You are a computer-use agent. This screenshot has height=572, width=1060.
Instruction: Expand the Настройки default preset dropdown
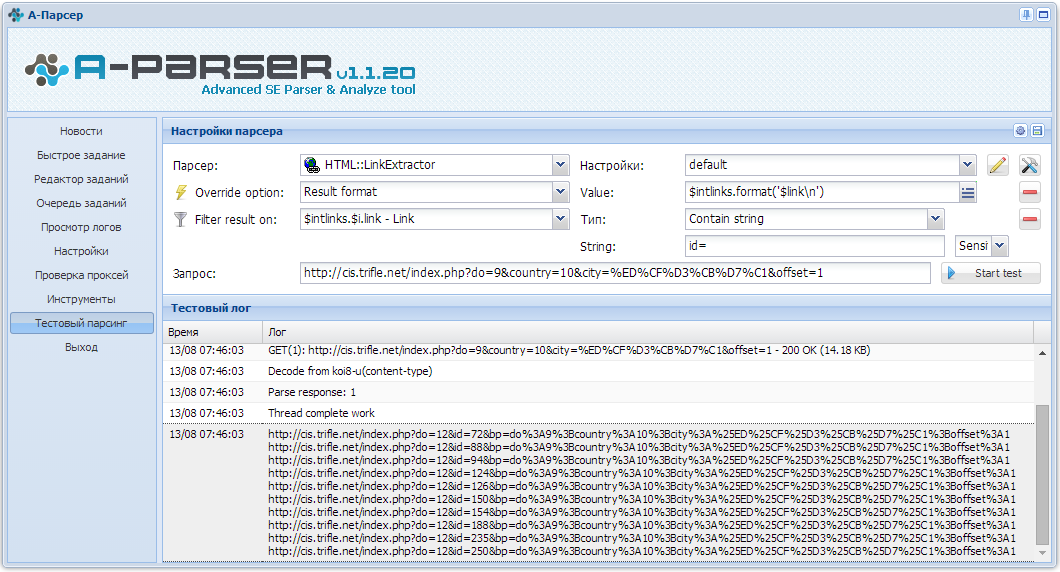967,165
